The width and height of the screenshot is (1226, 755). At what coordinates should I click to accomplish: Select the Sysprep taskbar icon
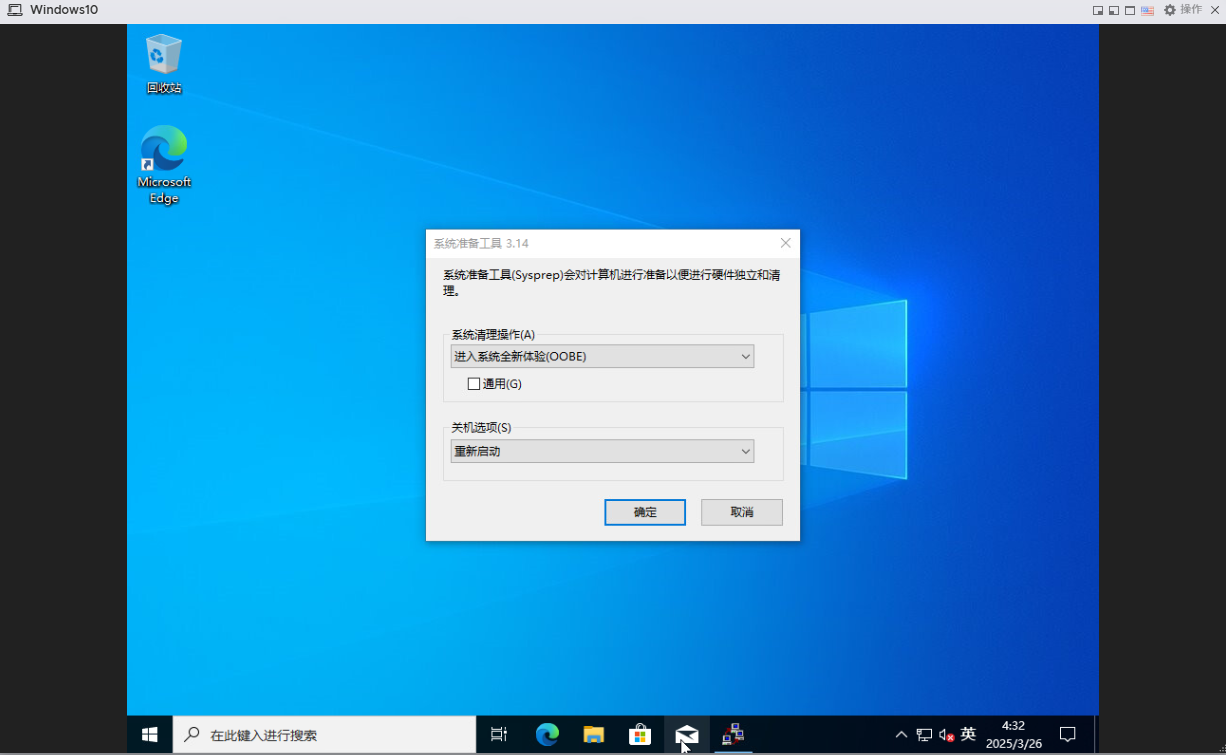pyautogui.click(x=733, y=735)
